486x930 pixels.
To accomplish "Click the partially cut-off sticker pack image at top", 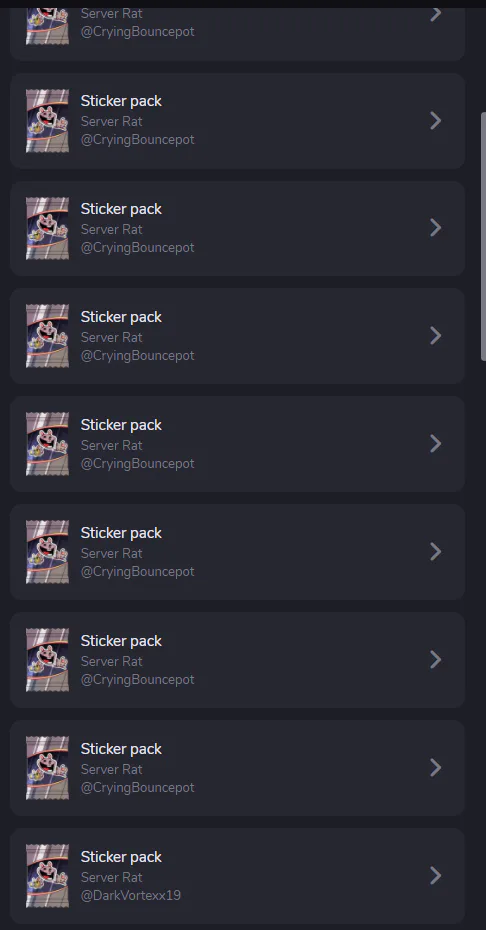I will point(47,27).
